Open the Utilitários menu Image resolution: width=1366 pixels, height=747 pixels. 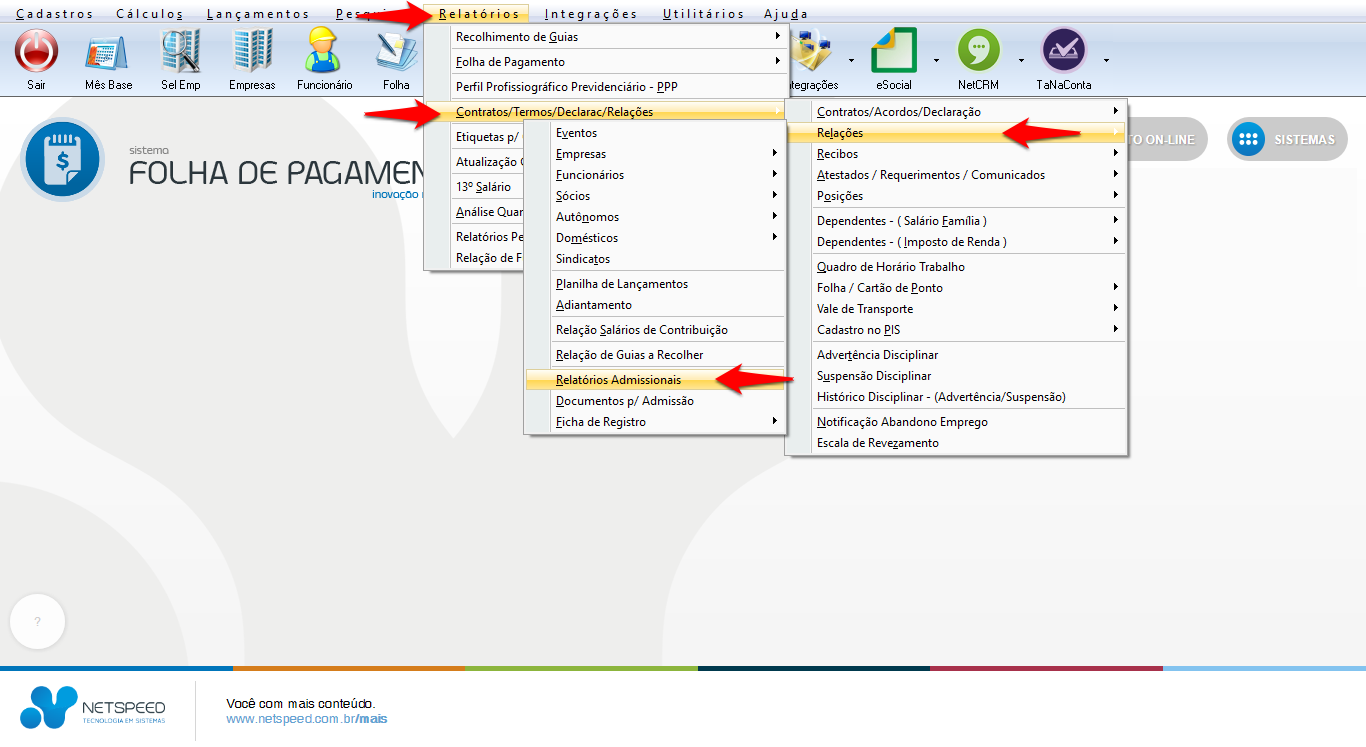[703, 14]
